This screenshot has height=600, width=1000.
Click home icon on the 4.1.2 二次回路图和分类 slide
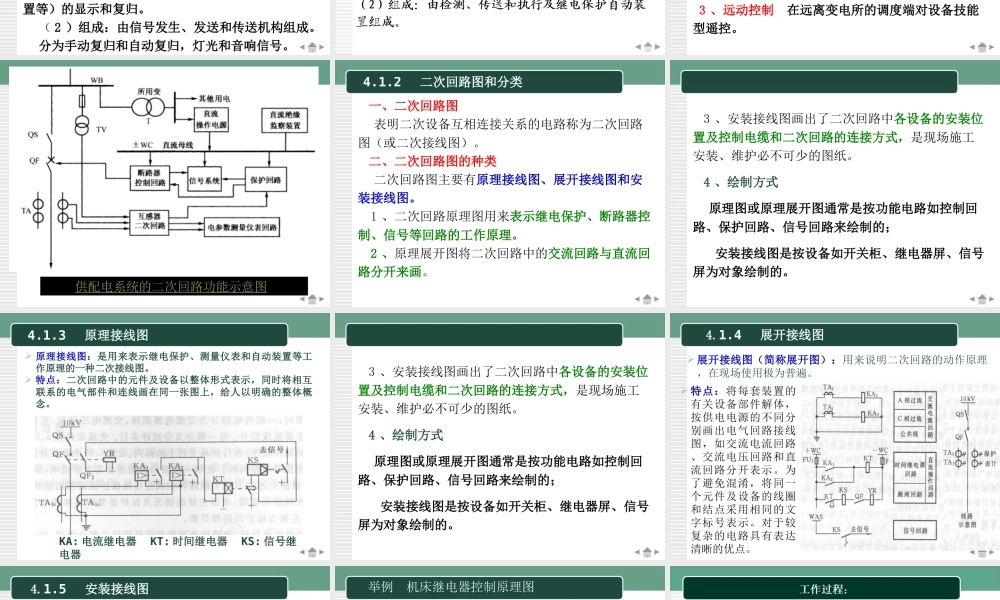coord(647,299)
